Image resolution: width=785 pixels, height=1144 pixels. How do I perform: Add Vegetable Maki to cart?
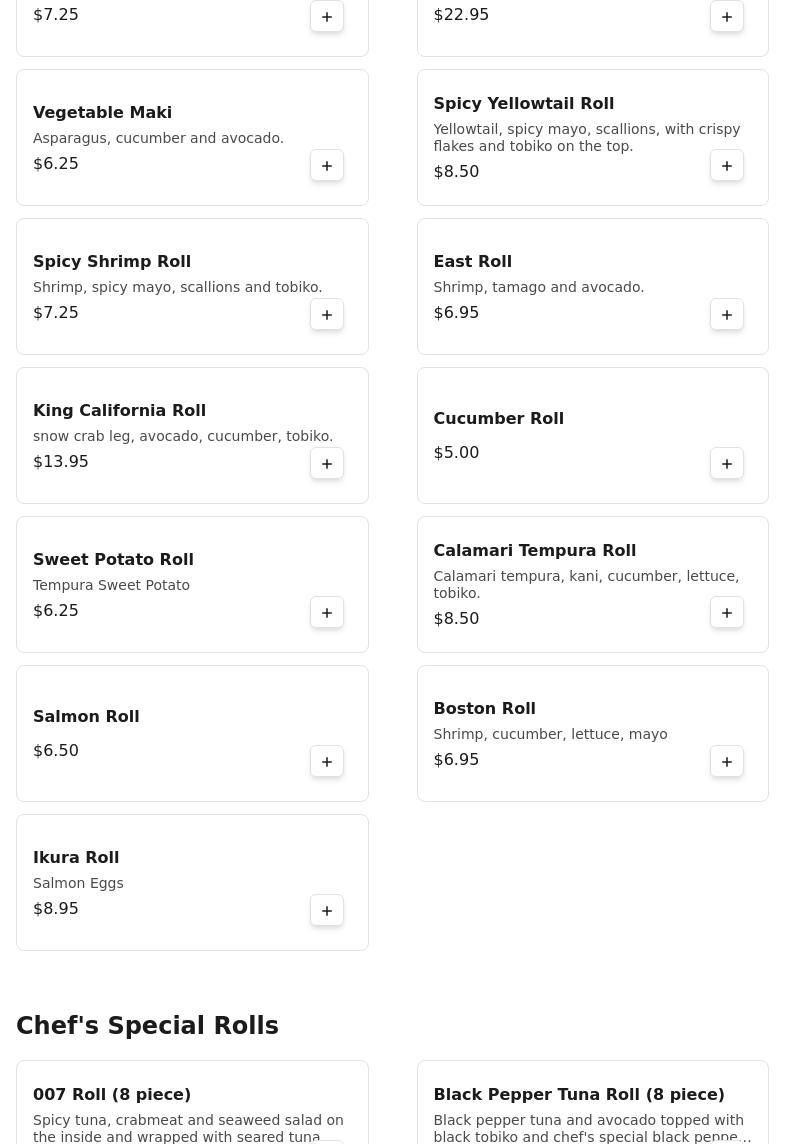[327, 165]
